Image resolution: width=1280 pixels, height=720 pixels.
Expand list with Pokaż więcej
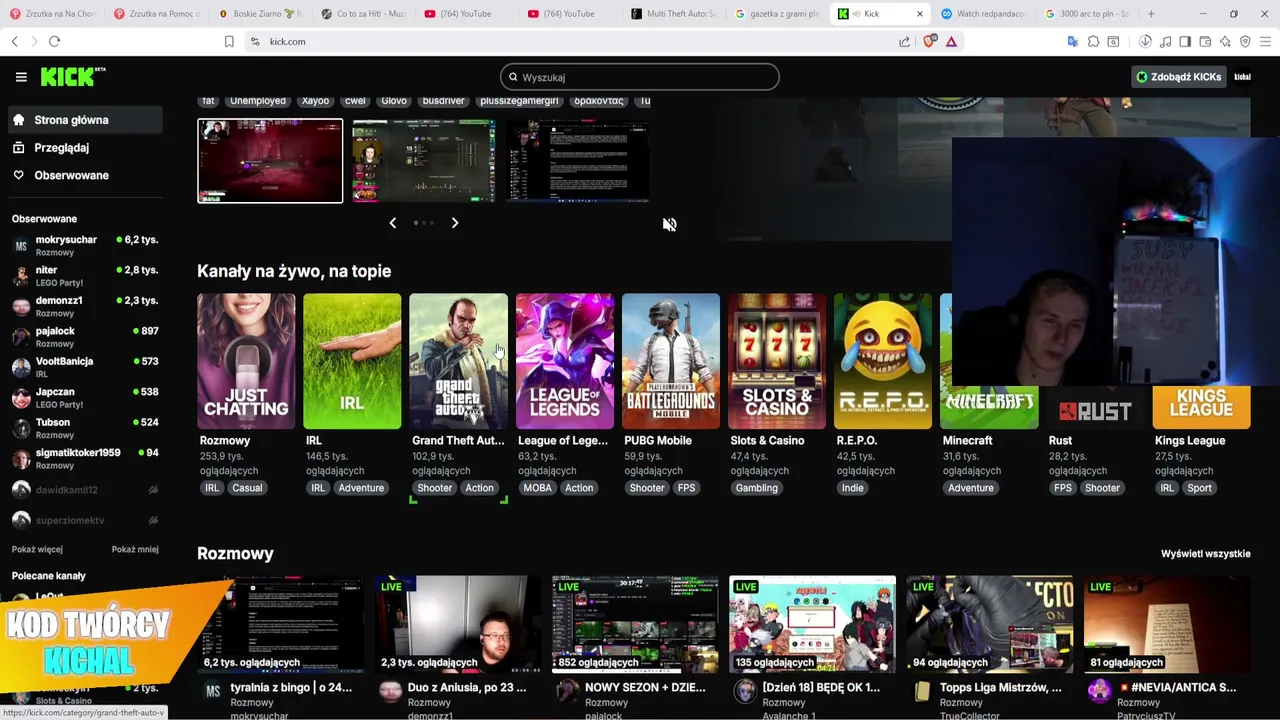point(37,549)
